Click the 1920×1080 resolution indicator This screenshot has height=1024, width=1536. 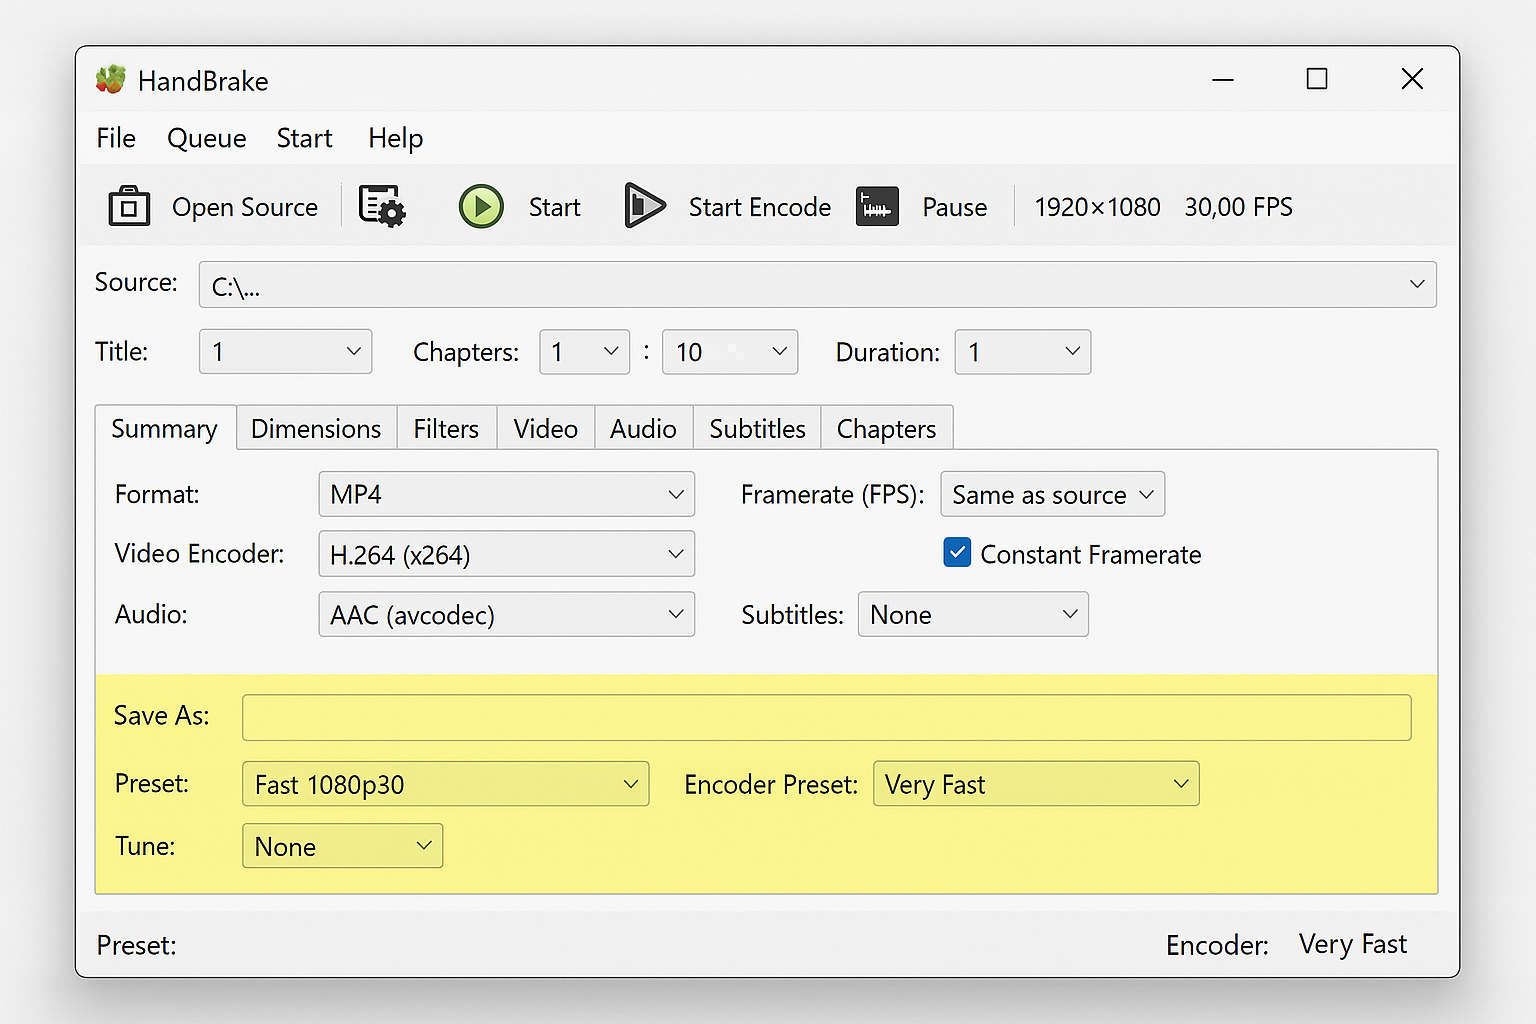pyautogui.click(x=1097, y=207)
